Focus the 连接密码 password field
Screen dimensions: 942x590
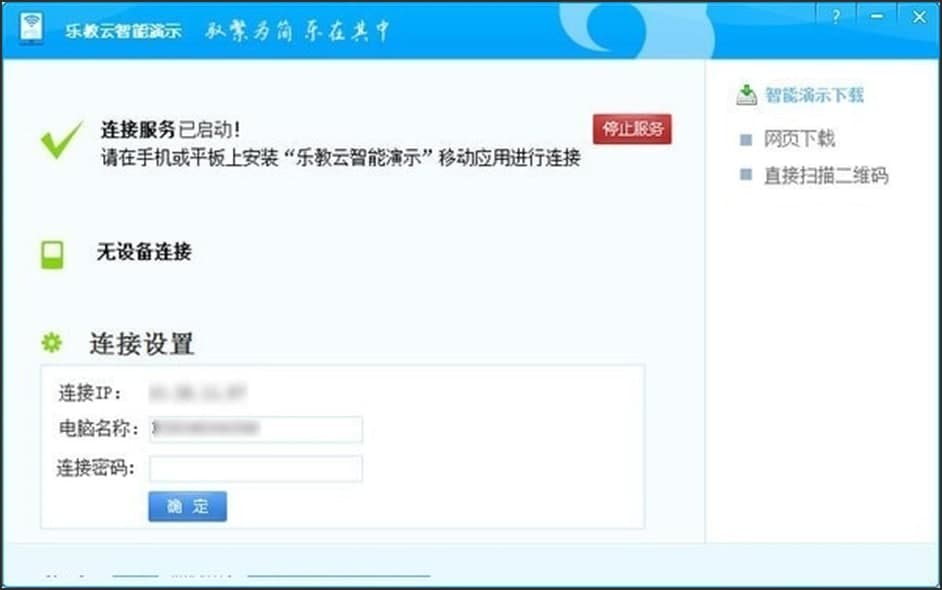pyautogui.click(x=256, y=469)
